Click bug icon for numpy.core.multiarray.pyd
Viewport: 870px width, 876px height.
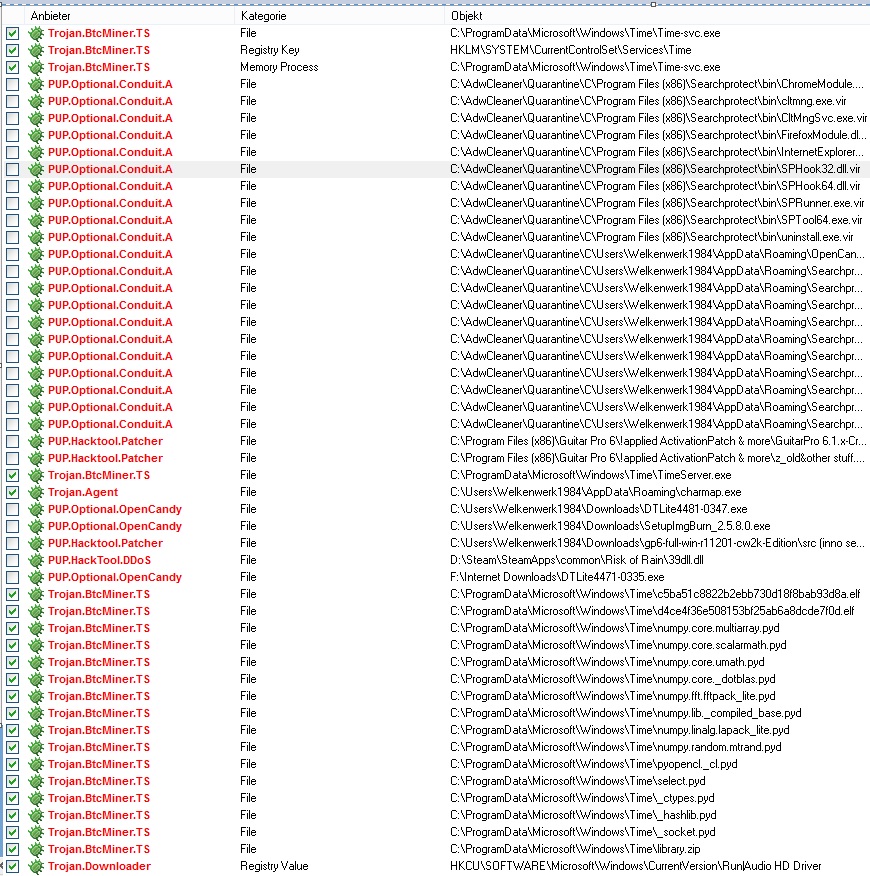tap(36, 629)
